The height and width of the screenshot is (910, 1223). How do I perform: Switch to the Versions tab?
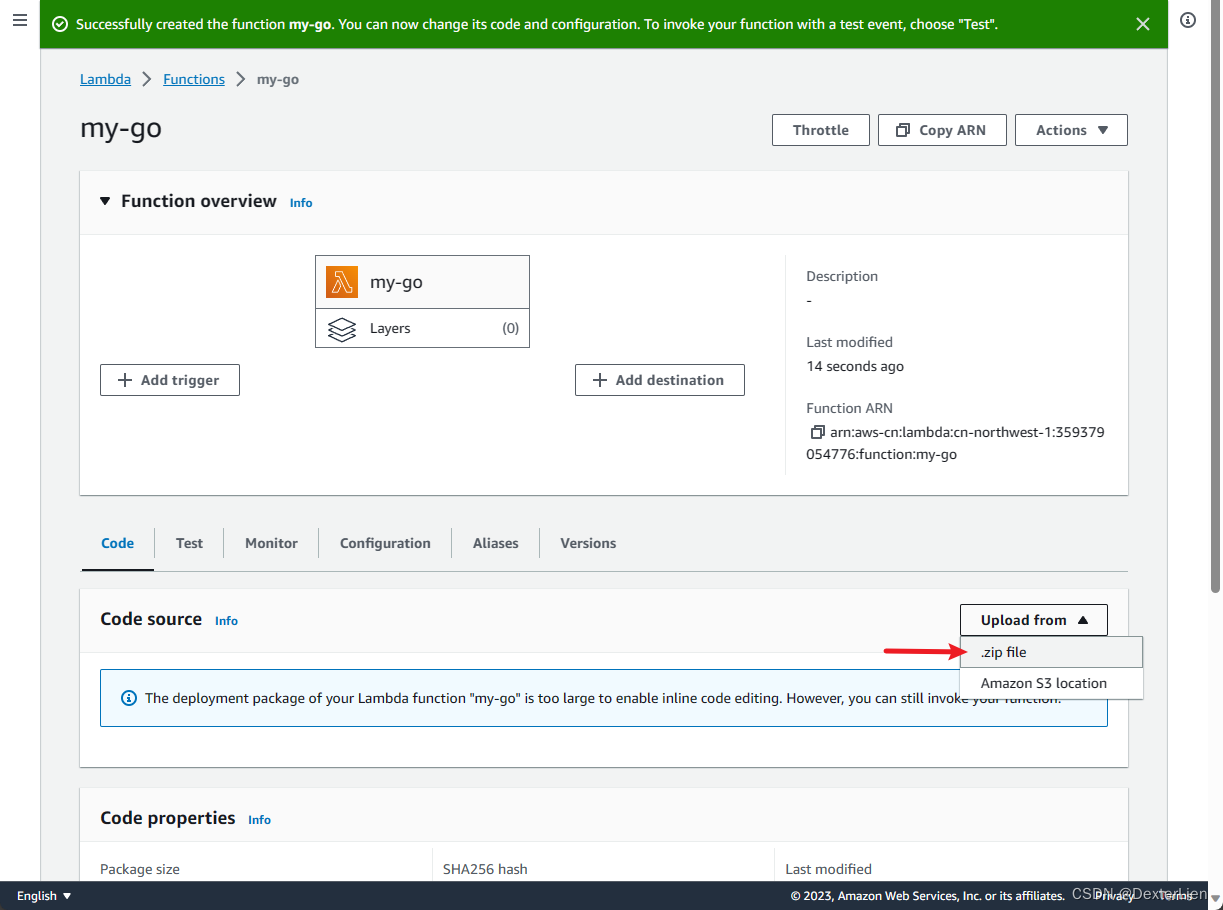coord(588,543)
